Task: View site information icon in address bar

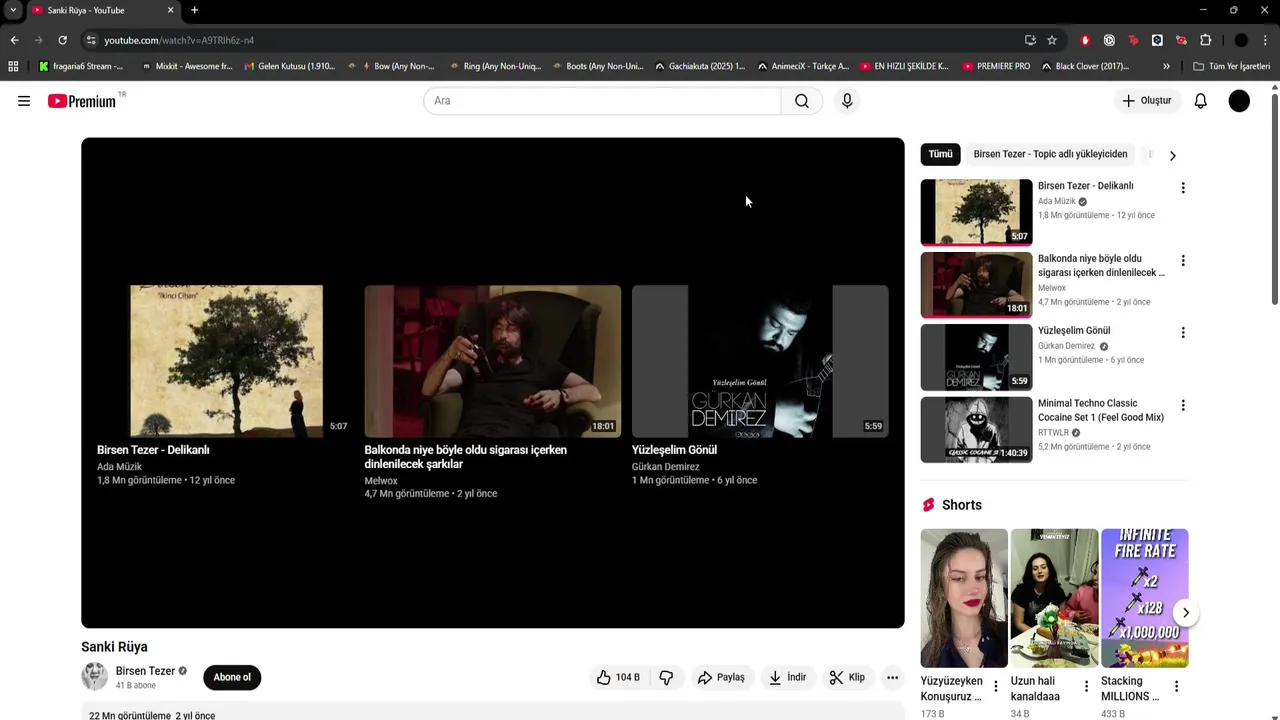Action: click(91, 40)
